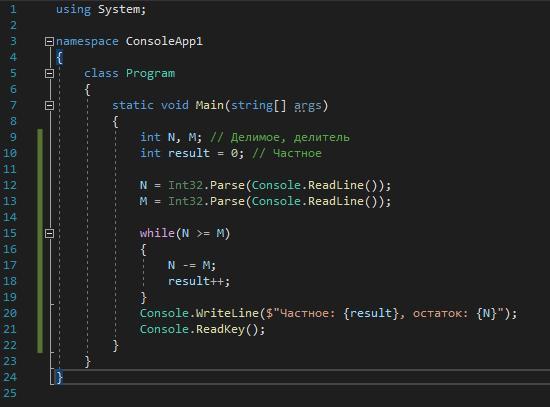Click the WriteLine method name
Screen dimensions: 550x407
(227, 313)
